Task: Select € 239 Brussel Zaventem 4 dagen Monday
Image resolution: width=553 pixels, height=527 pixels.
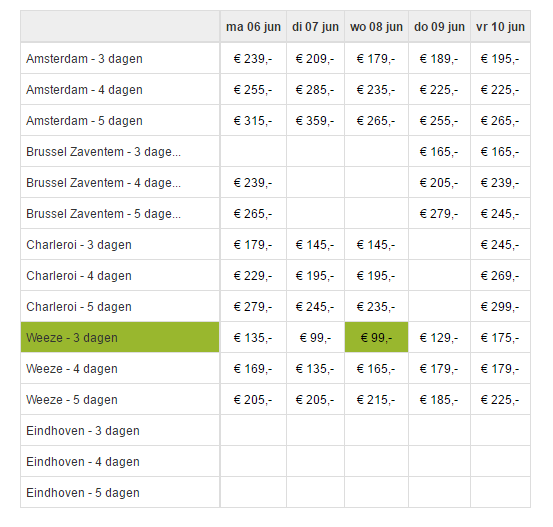Action: 253,183
